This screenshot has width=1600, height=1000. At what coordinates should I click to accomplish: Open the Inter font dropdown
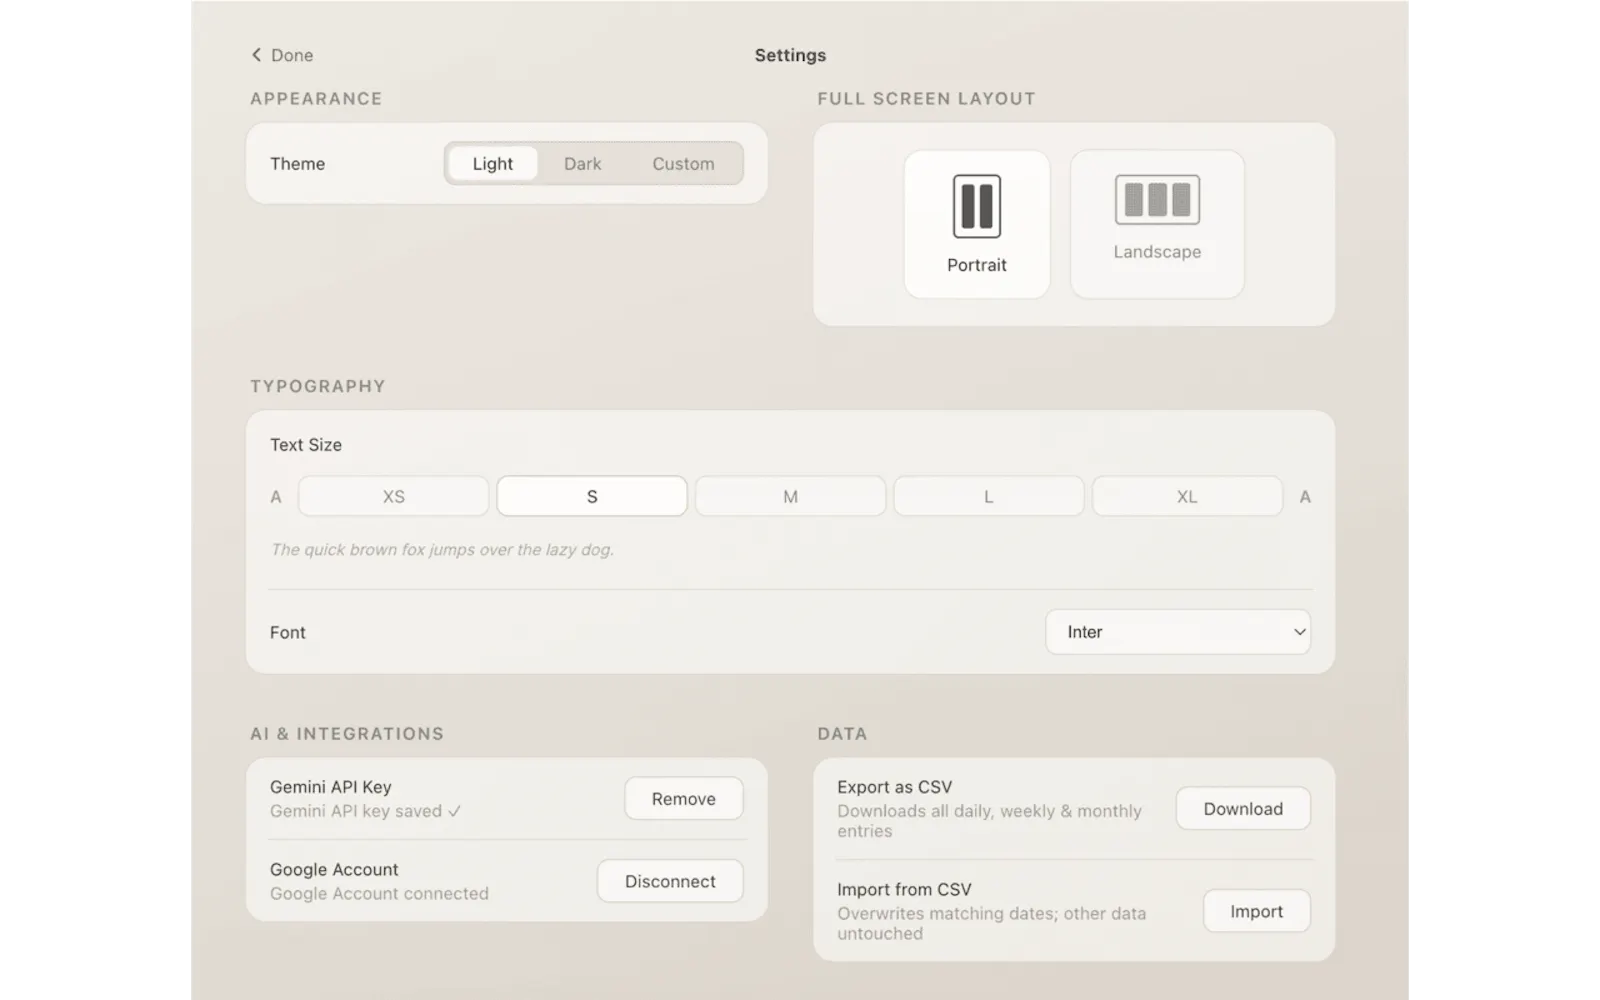(1178, 632)
